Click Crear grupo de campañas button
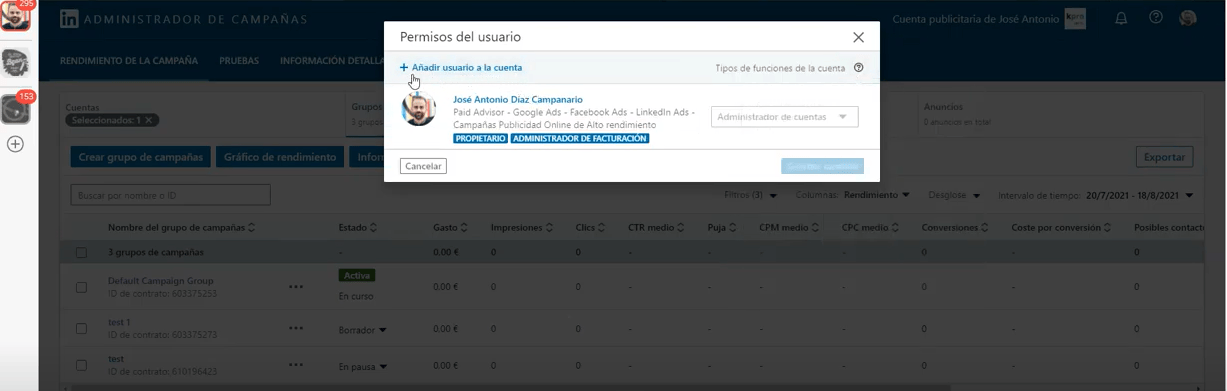The image size is (1227, 391). click(141, 157)
